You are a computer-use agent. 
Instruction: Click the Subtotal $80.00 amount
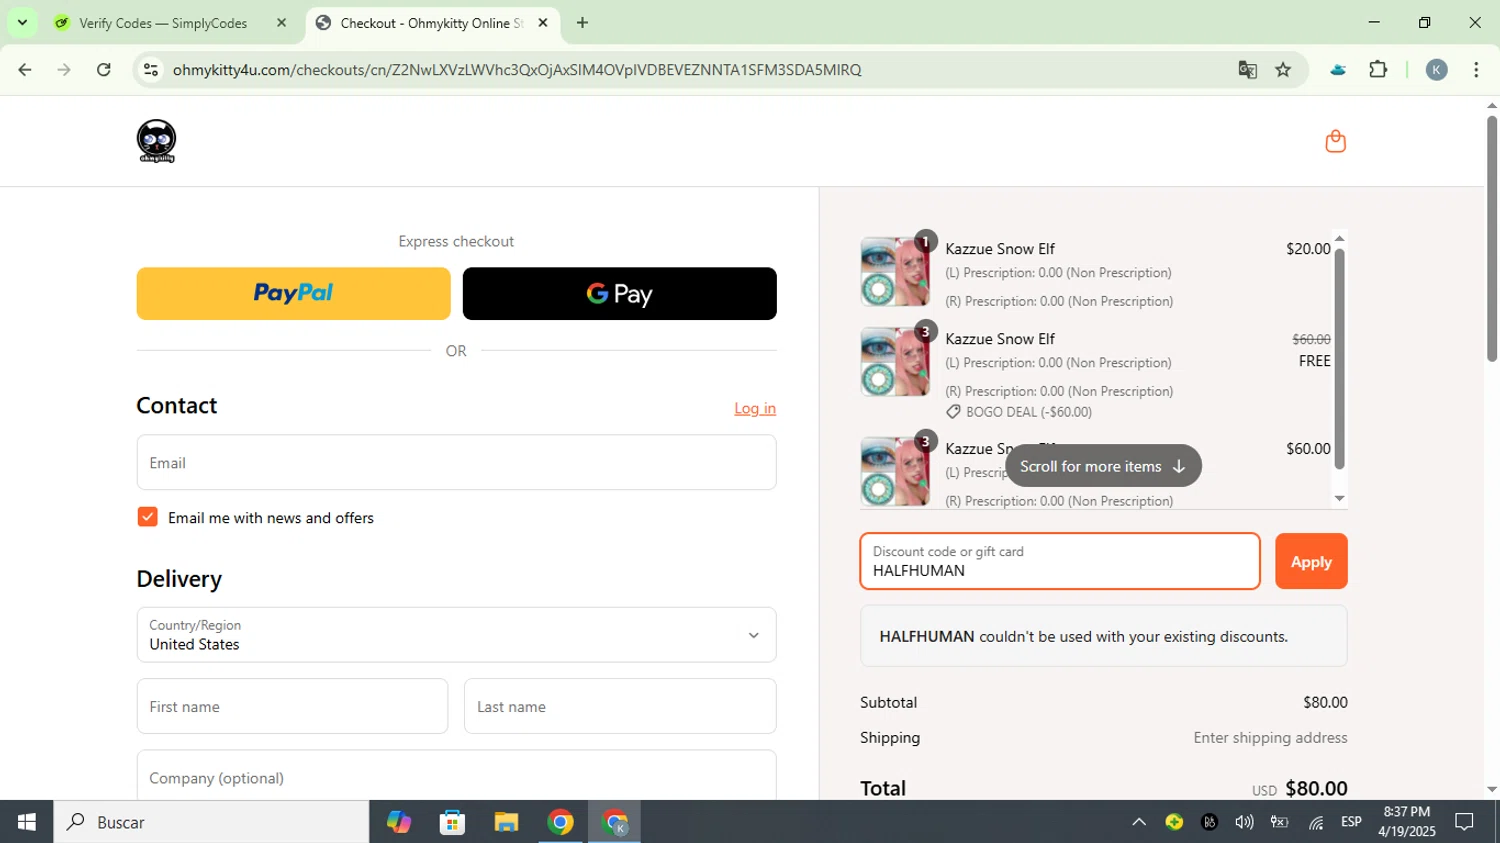1325,702
